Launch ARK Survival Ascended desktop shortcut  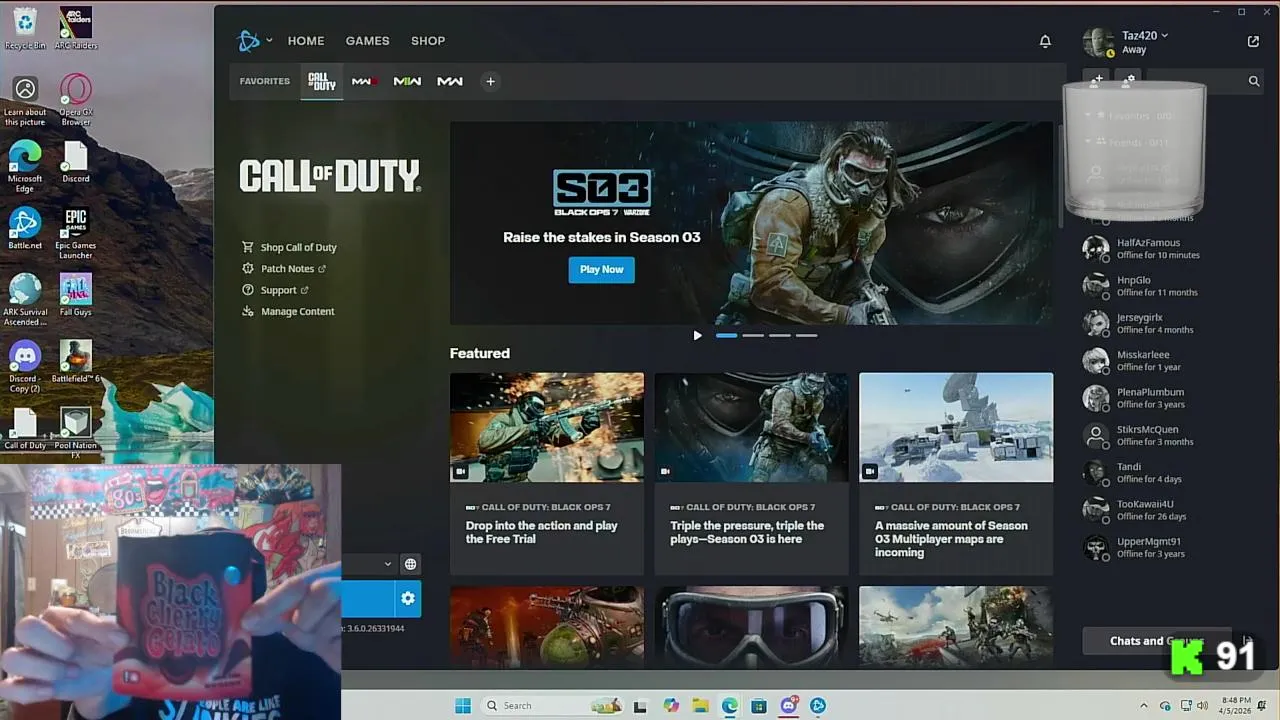[x=25, y=300]
